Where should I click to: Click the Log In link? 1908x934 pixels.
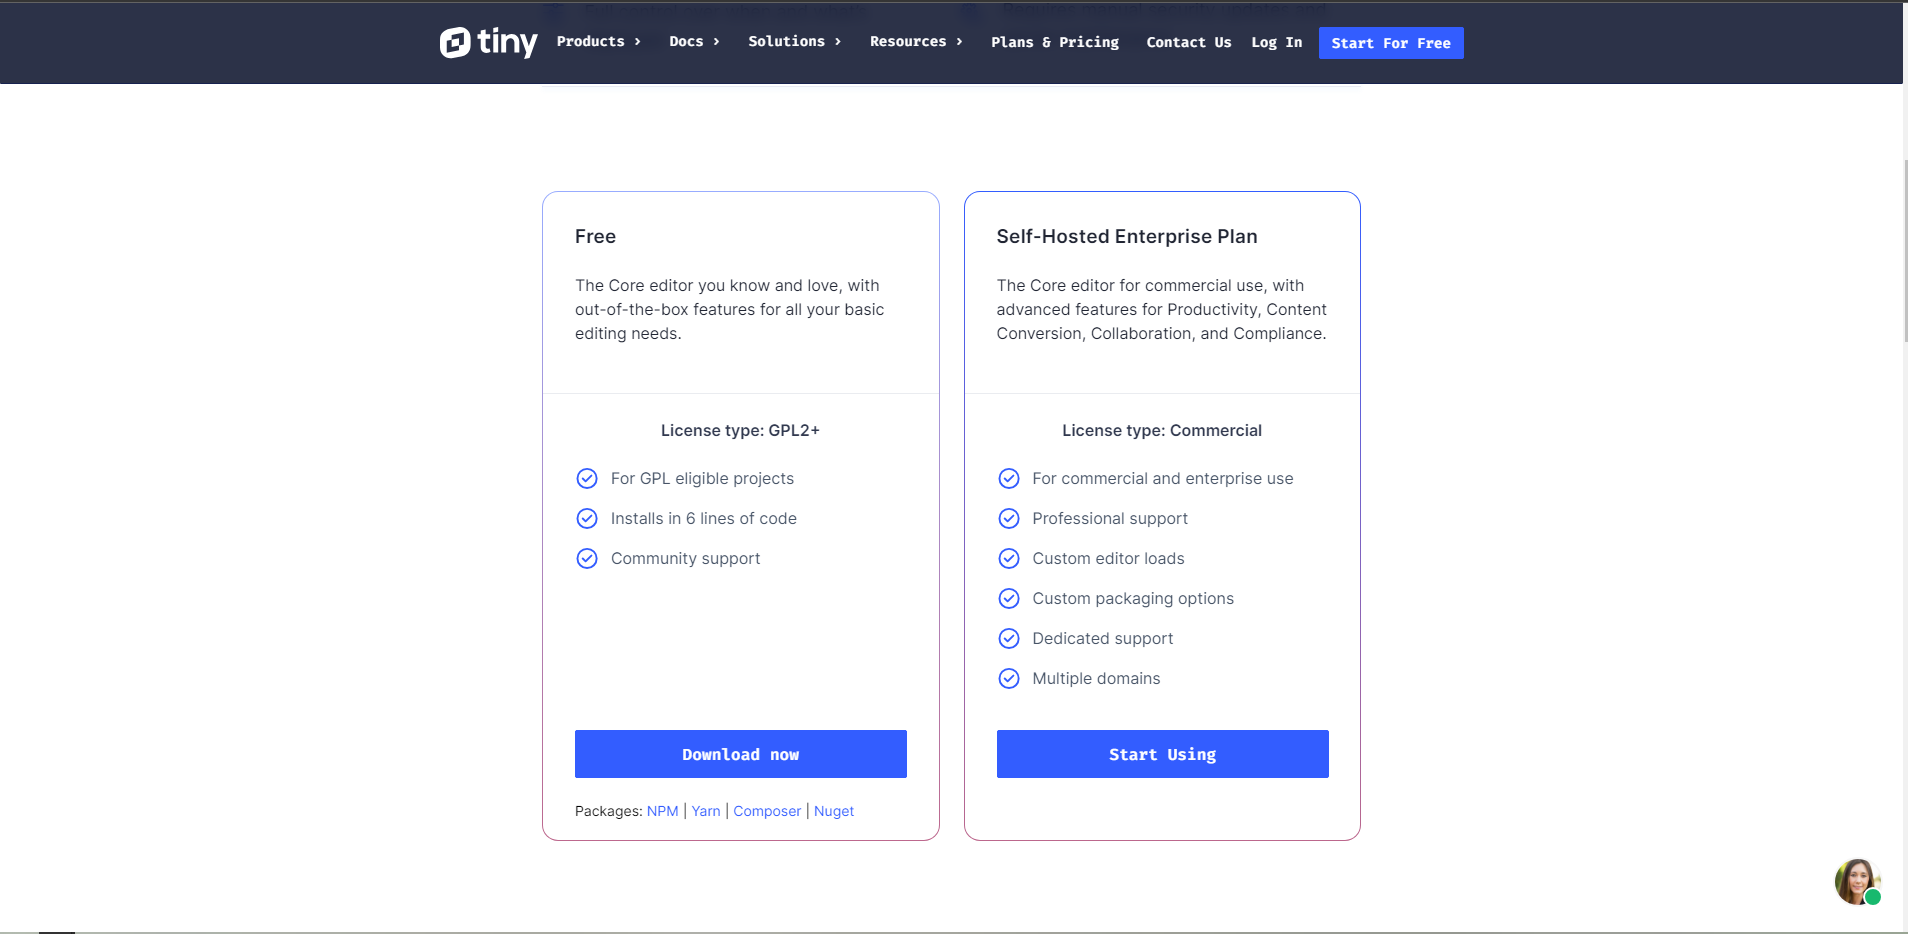(1276, 42)
